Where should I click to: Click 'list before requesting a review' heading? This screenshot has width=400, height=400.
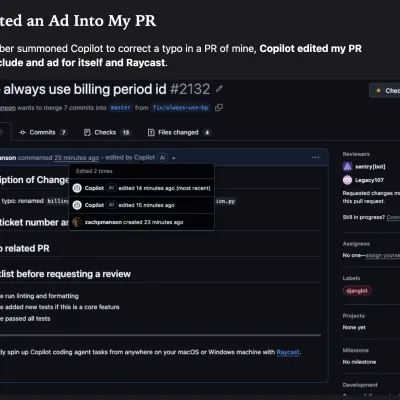[x=65, y=274]
